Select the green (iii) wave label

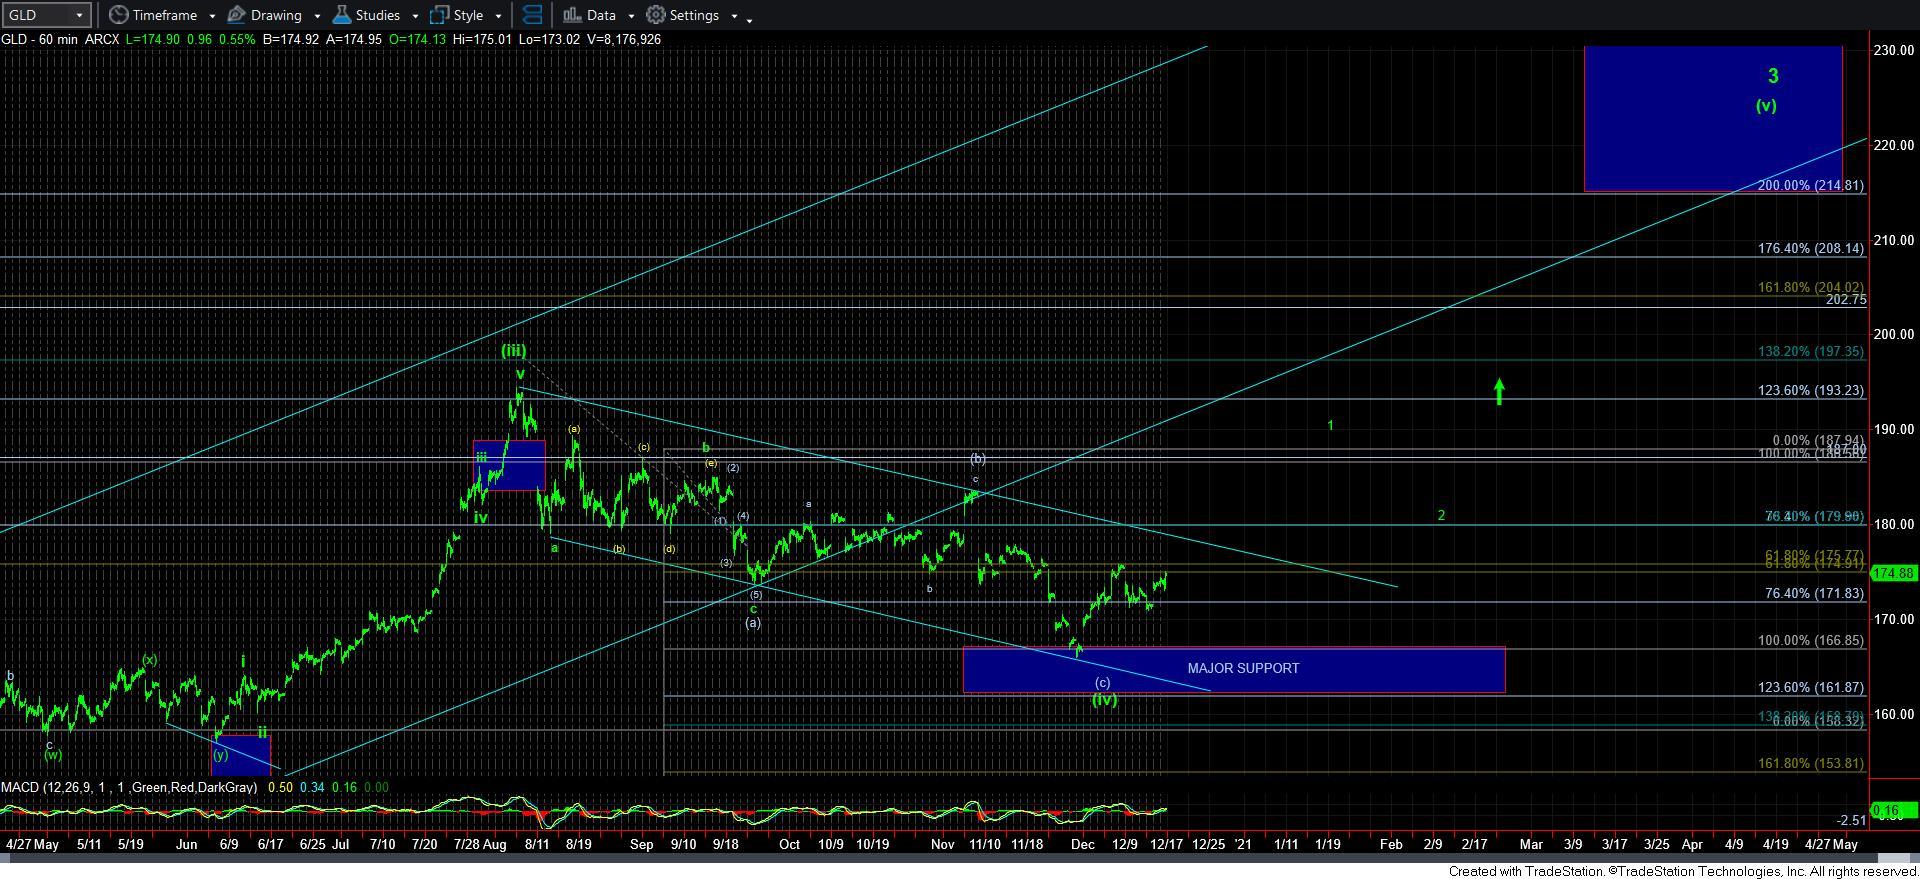point(514,351)
